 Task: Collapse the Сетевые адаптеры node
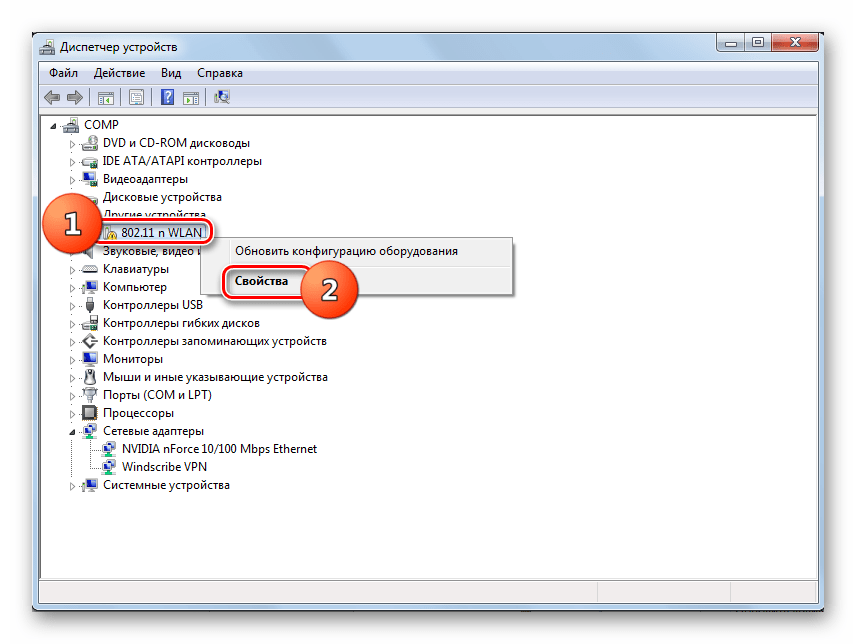click(72, 432)
